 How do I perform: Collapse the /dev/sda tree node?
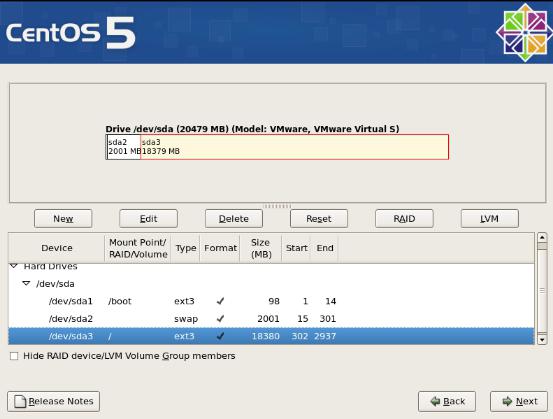[26, 283]
